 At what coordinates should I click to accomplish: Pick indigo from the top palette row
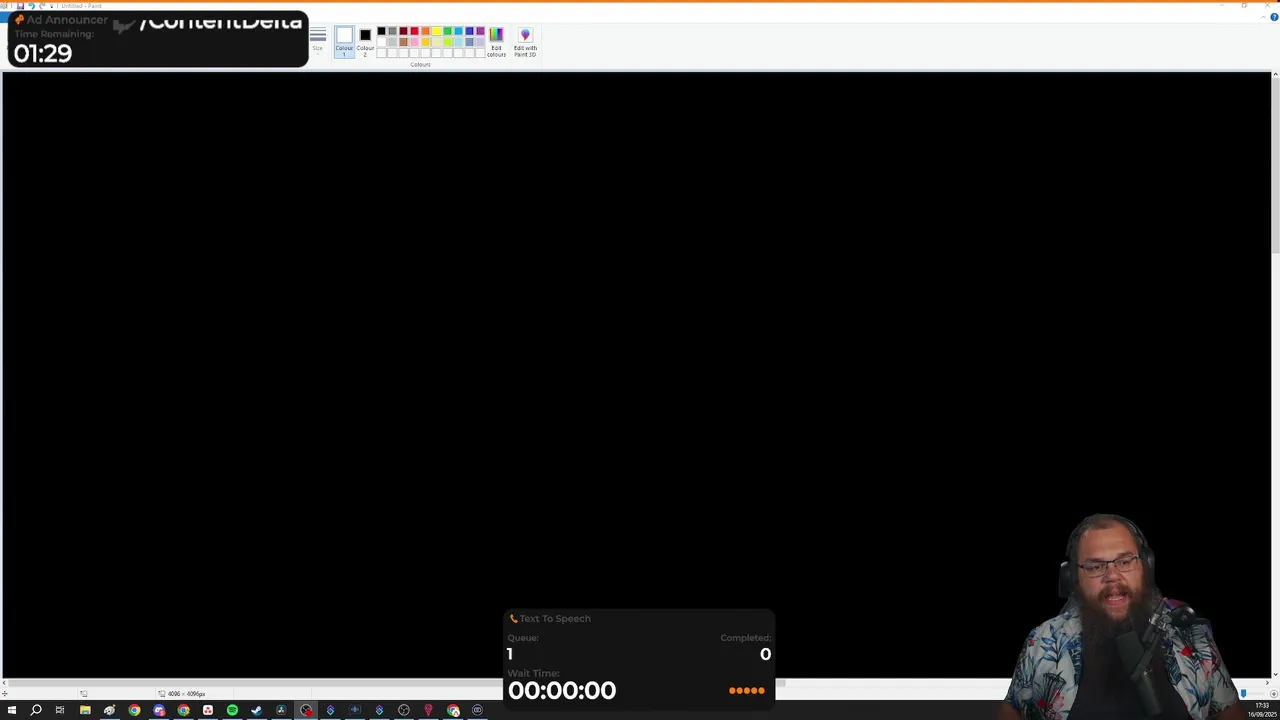click(469, 31)
